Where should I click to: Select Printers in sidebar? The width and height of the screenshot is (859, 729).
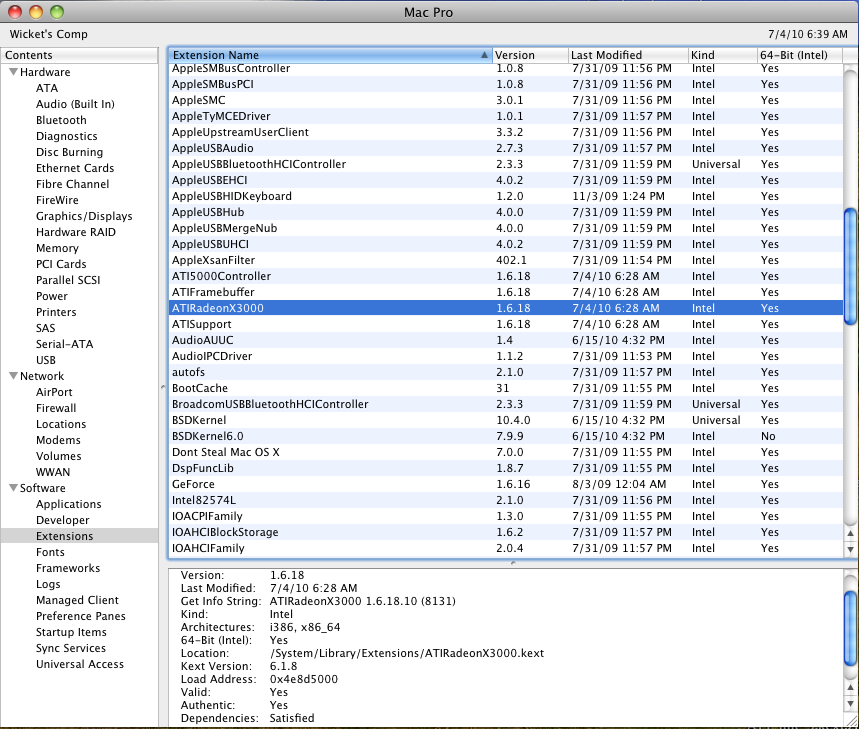(56, 312)
